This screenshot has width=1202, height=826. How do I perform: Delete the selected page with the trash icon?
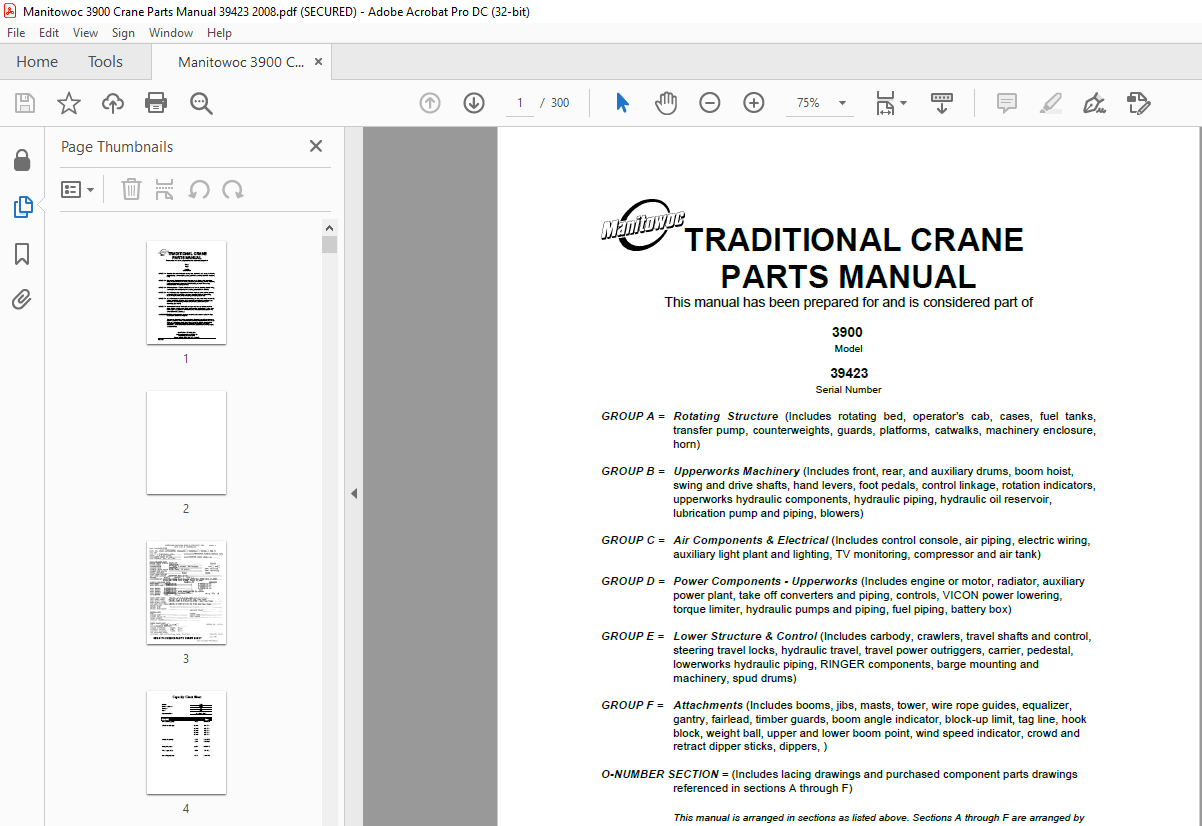click(131, 189)
